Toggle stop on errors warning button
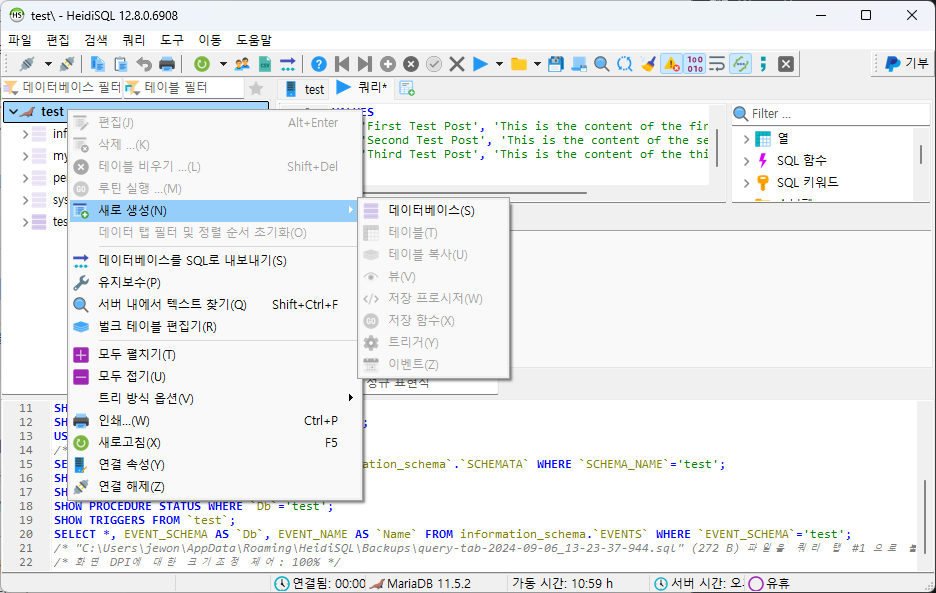This screenshot has height=593, width=936. pyautogui.click(x=672, y=64)
